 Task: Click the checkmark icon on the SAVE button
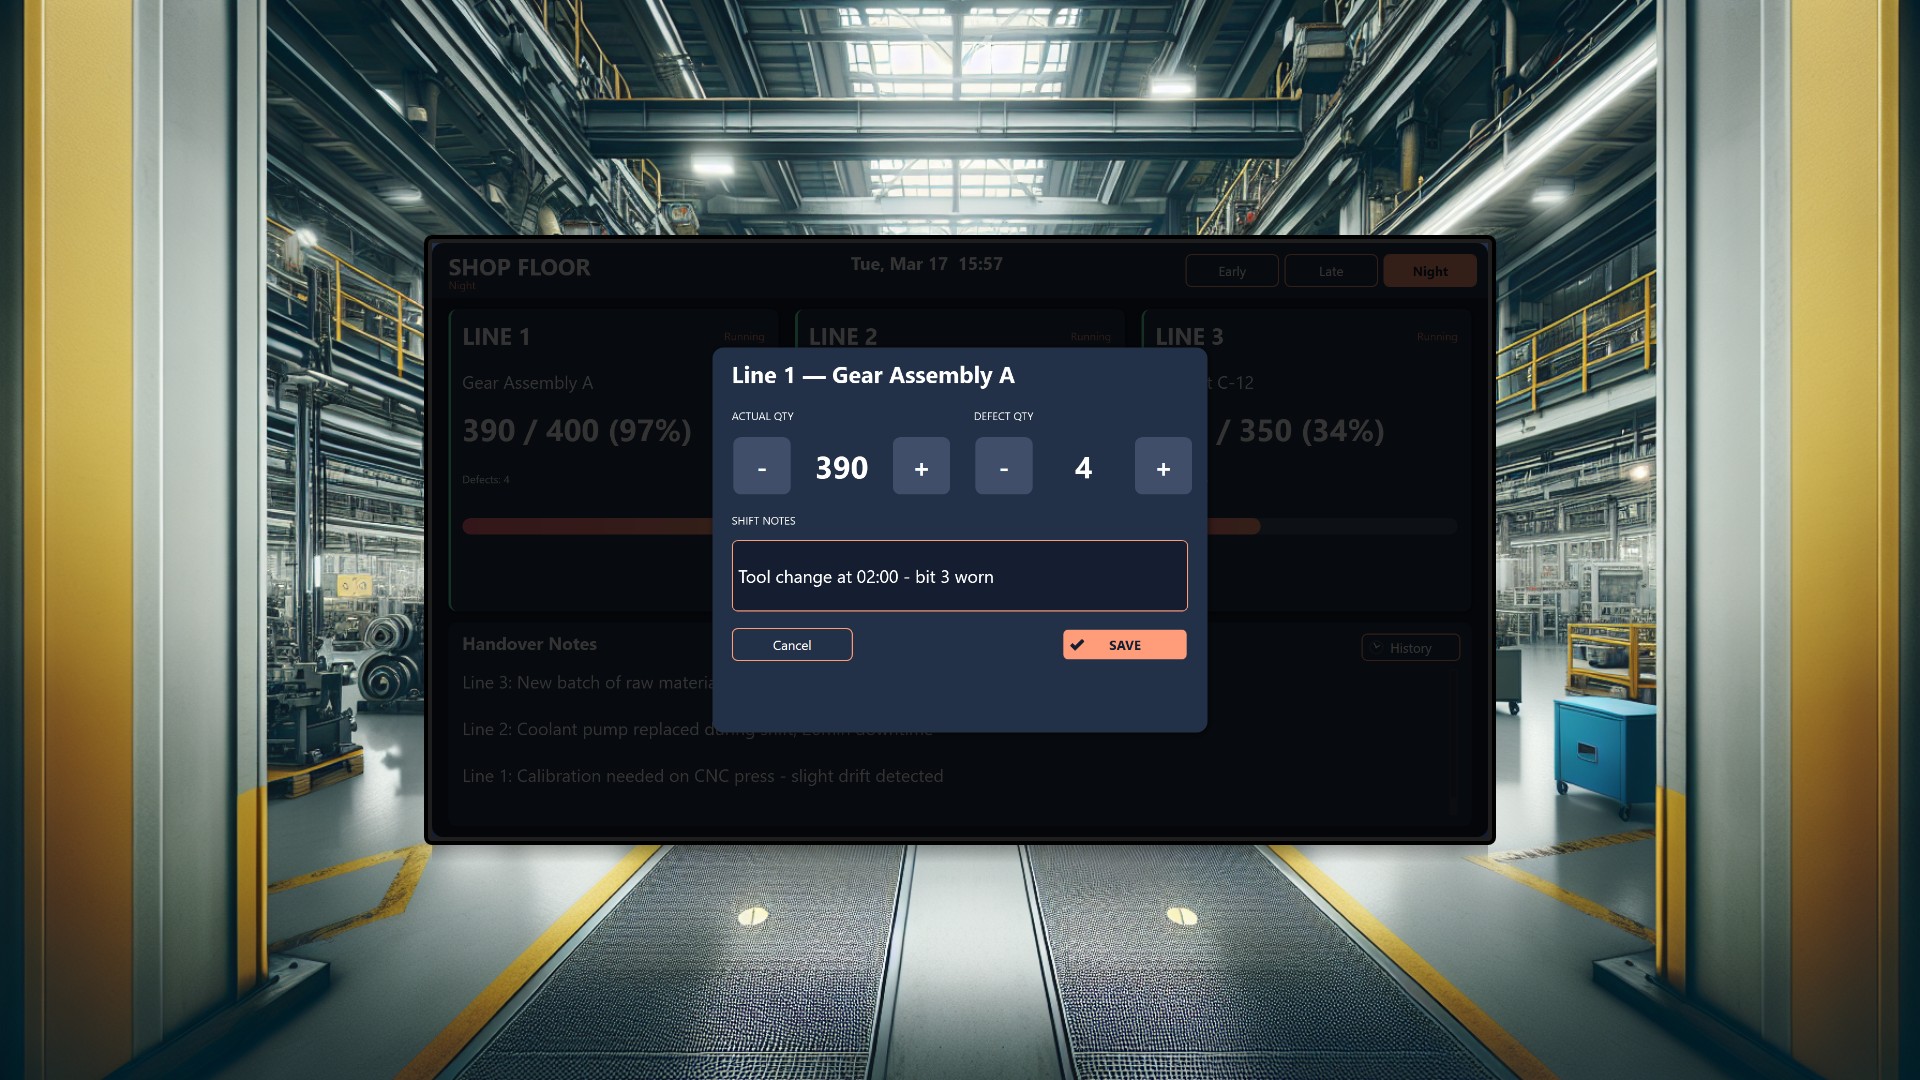tap(1078, 645)
